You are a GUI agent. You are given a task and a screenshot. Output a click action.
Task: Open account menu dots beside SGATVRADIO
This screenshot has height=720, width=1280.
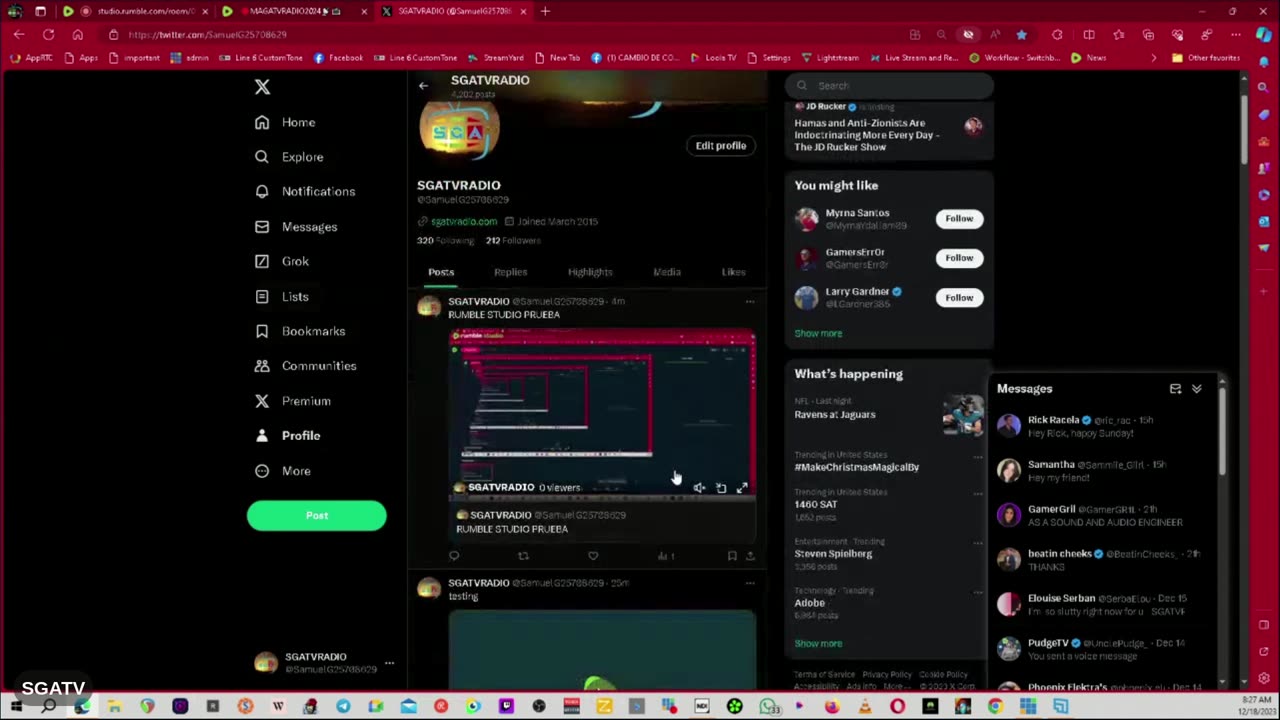click(389, 663)
